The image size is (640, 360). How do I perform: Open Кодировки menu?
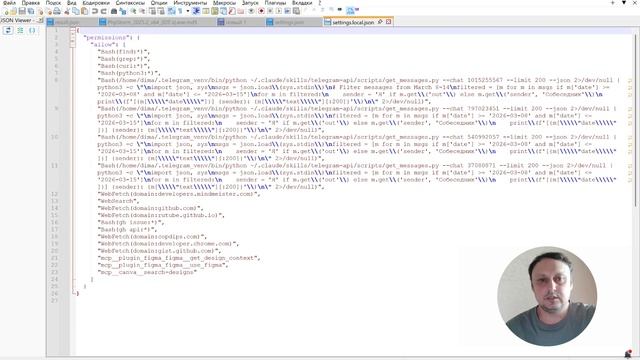click(x=96, y=2)
